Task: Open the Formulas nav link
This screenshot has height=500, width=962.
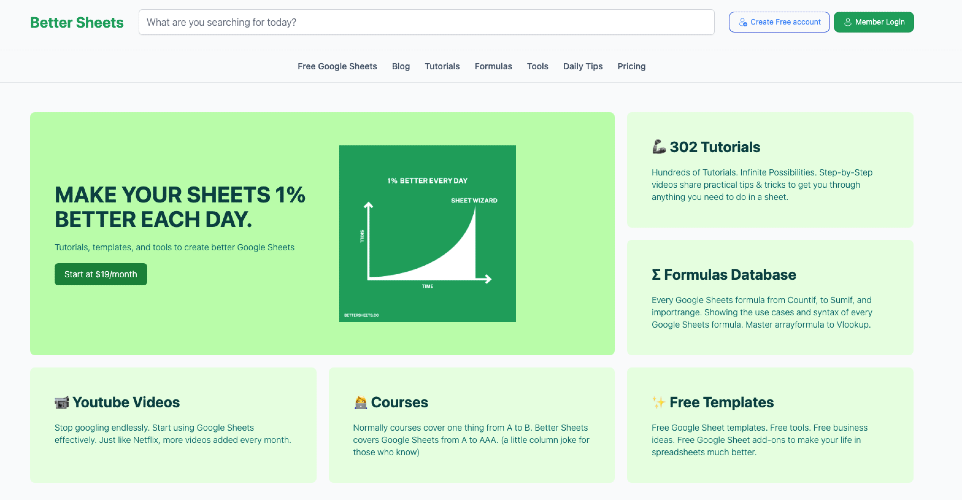Action: point(493,66)
